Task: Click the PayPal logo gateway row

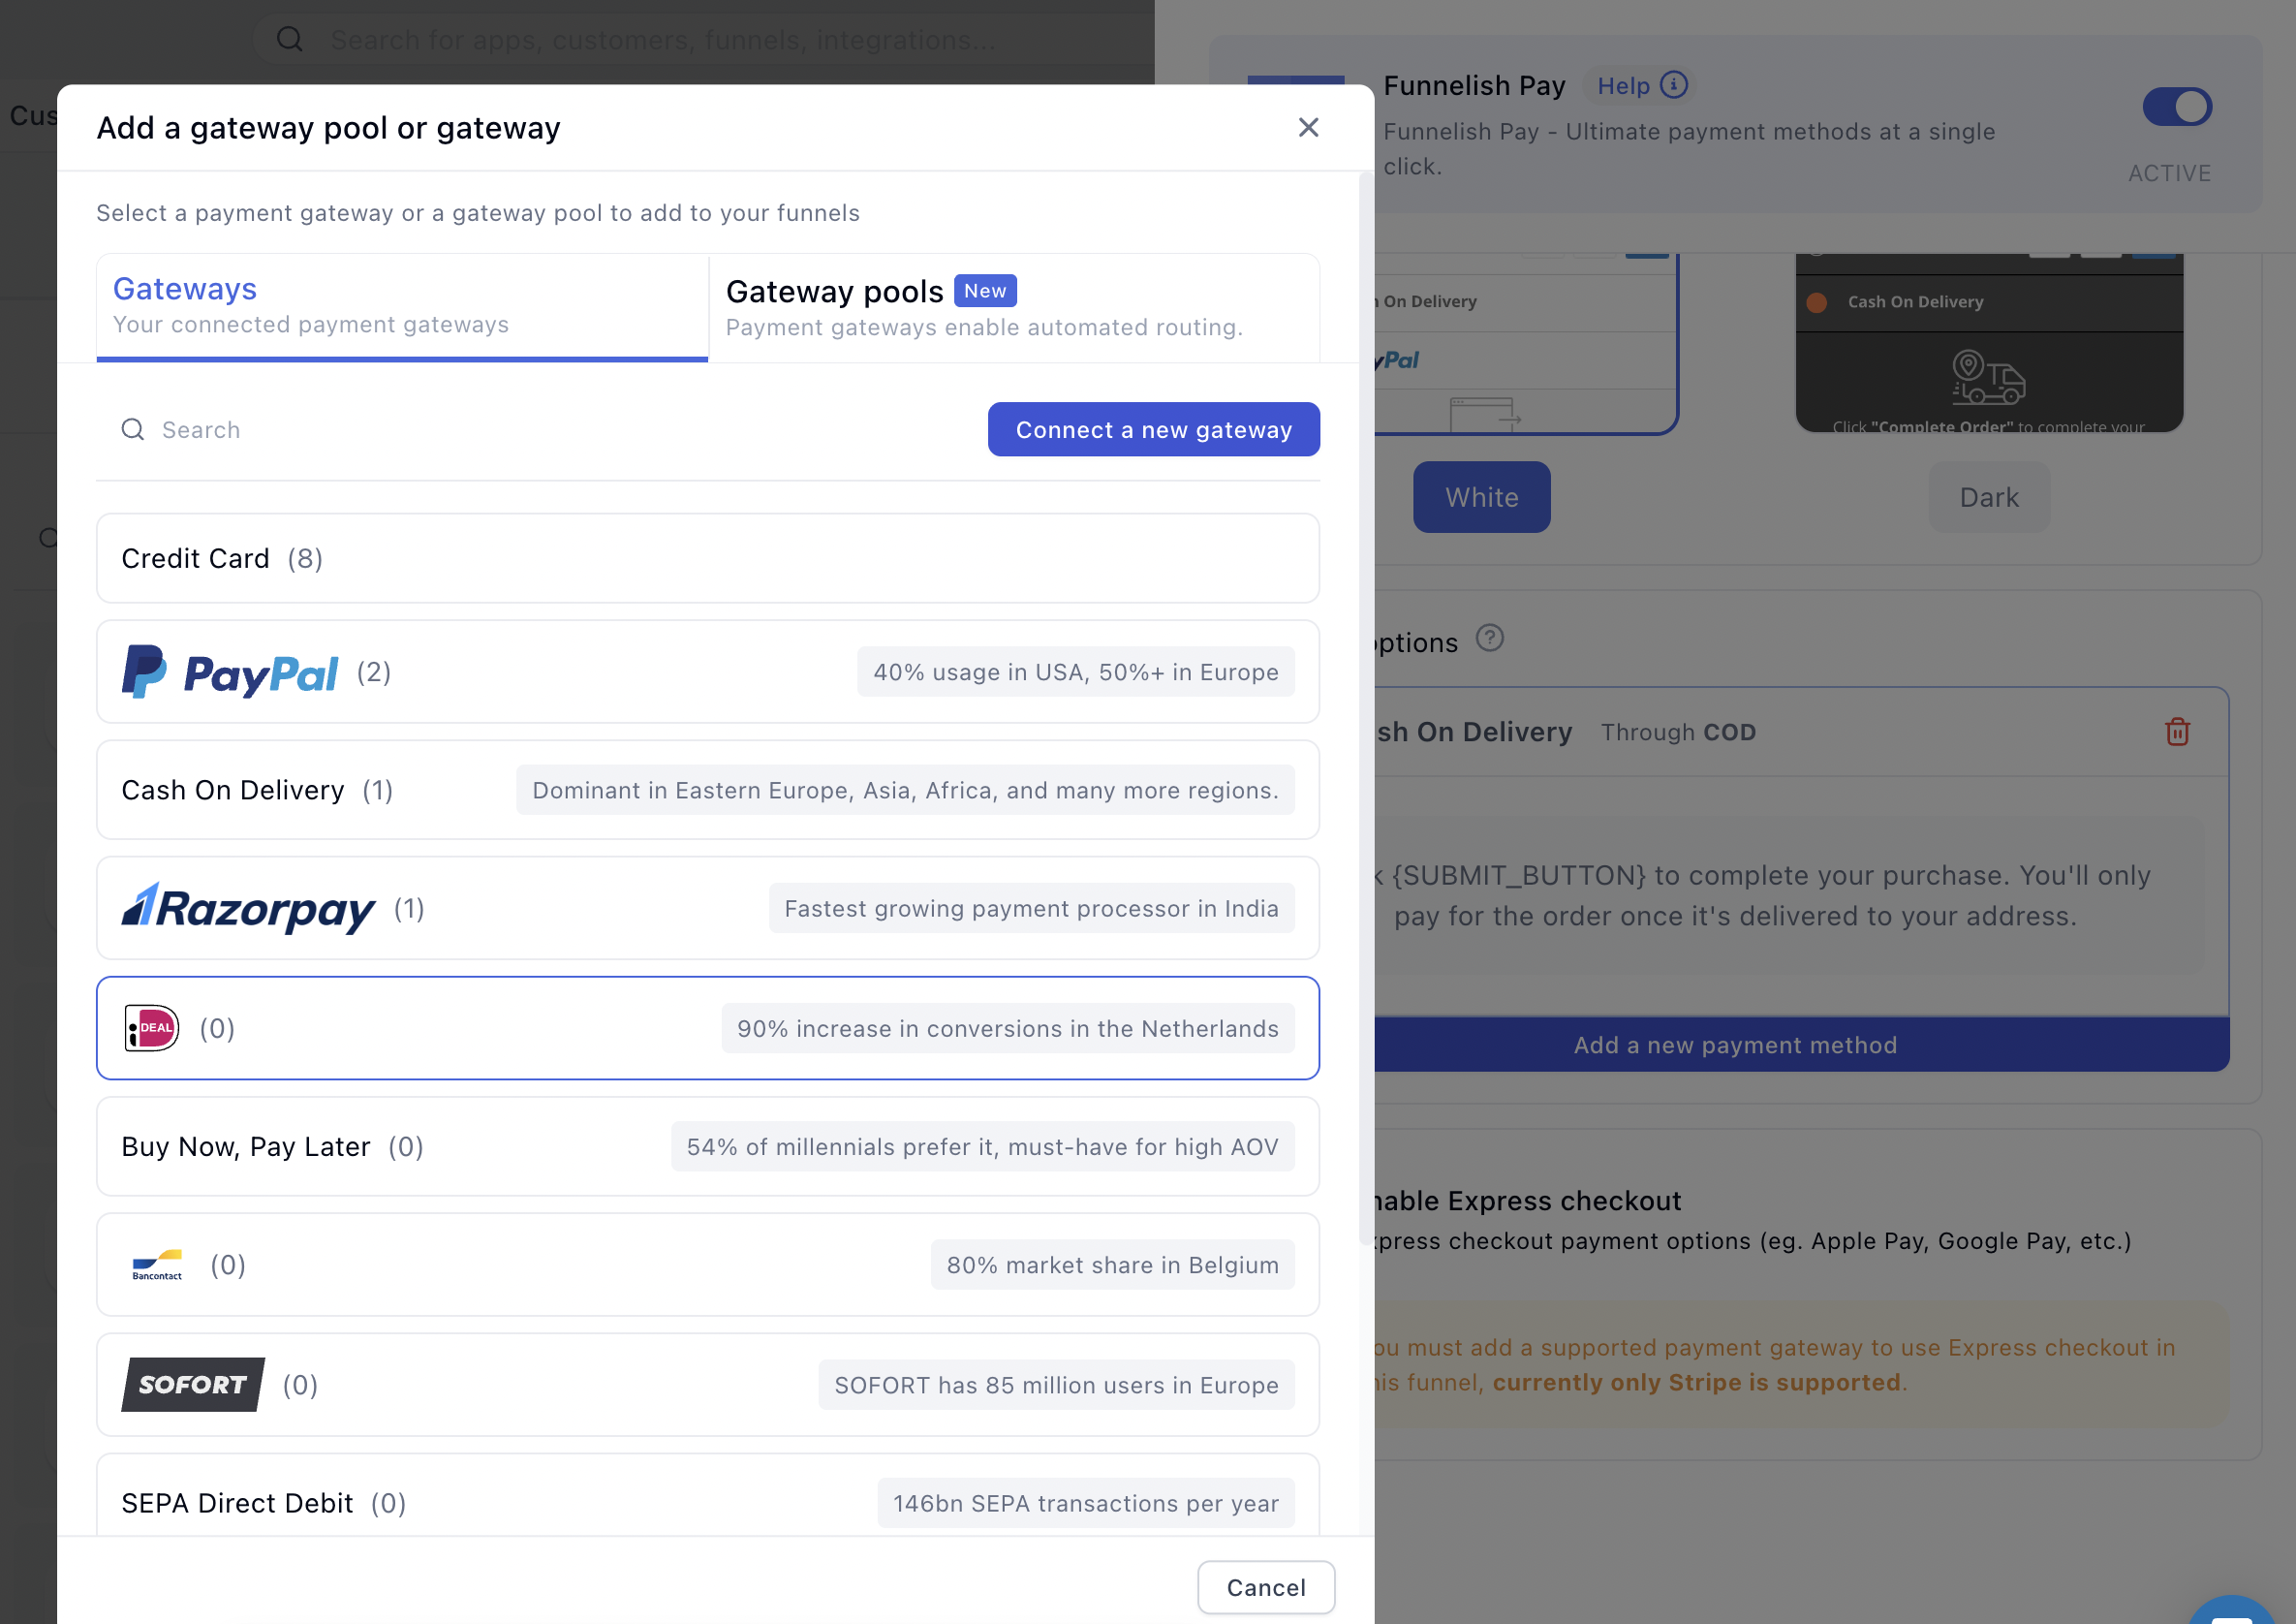Action: pyautogui.click(x=230, y=672)
